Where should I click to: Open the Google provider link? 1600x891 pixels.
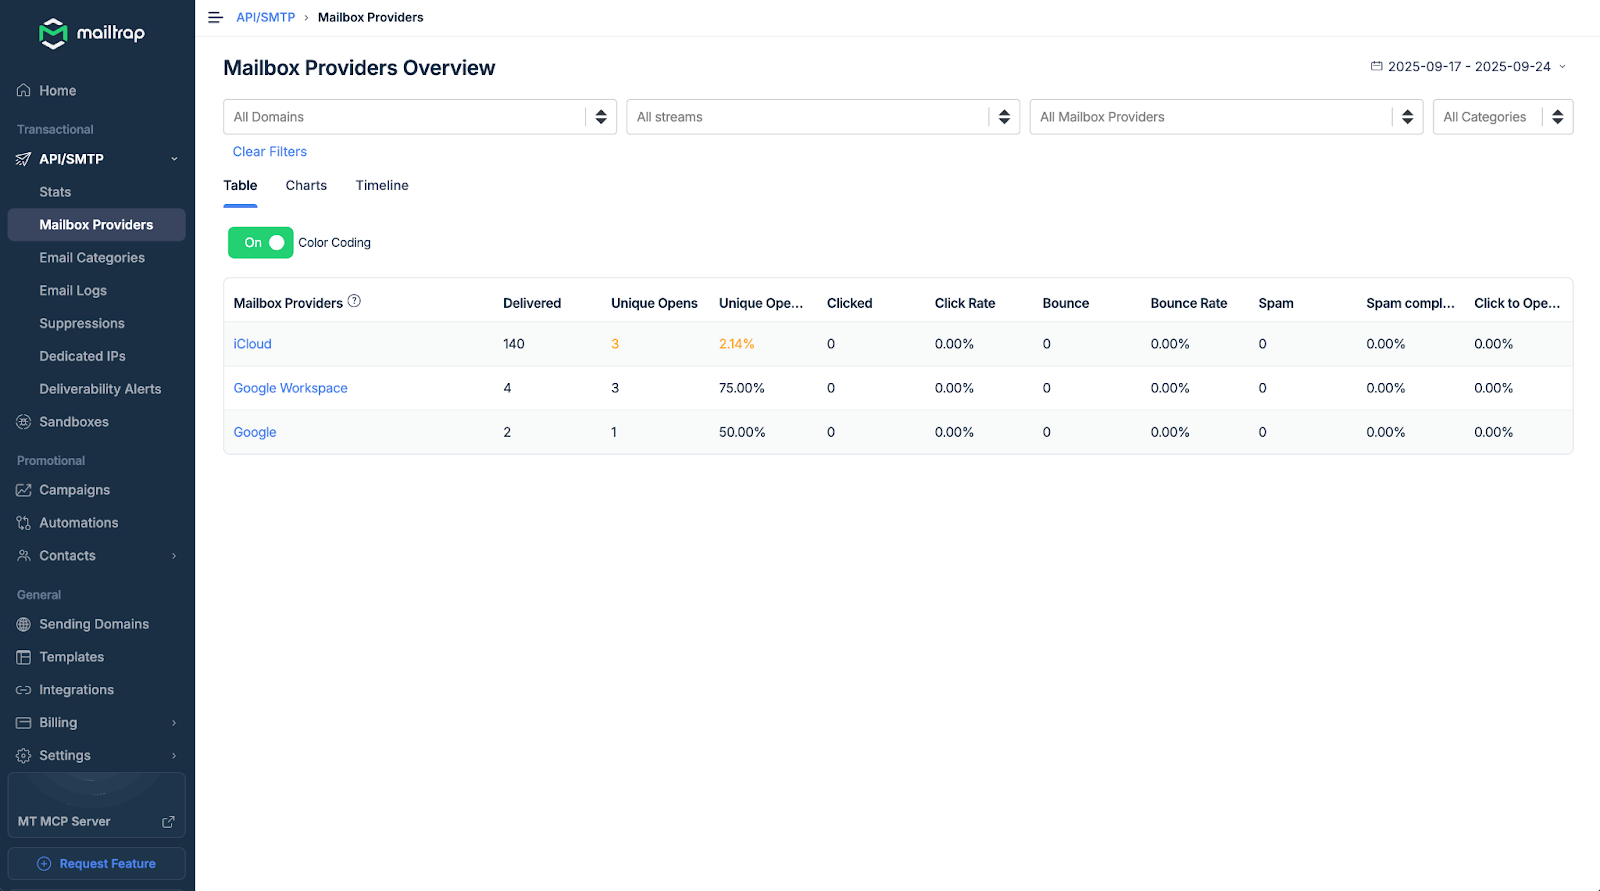(255, 432)
